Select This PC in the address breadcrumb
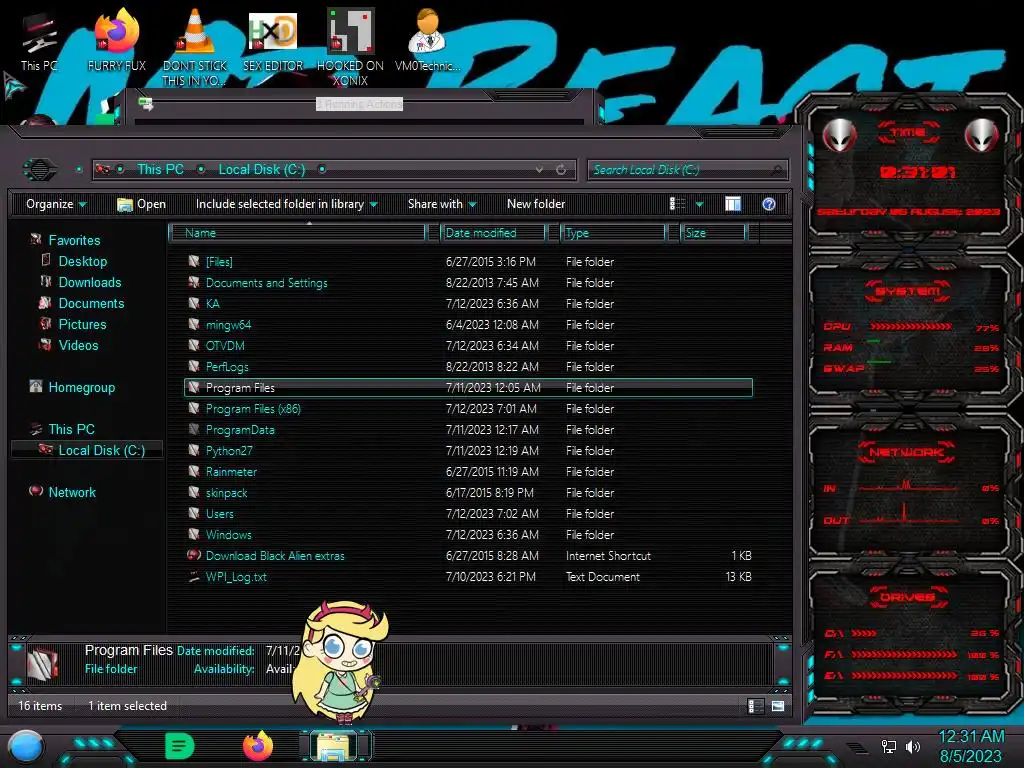This screenshot has height=768, width=1024. pos(160,169)
